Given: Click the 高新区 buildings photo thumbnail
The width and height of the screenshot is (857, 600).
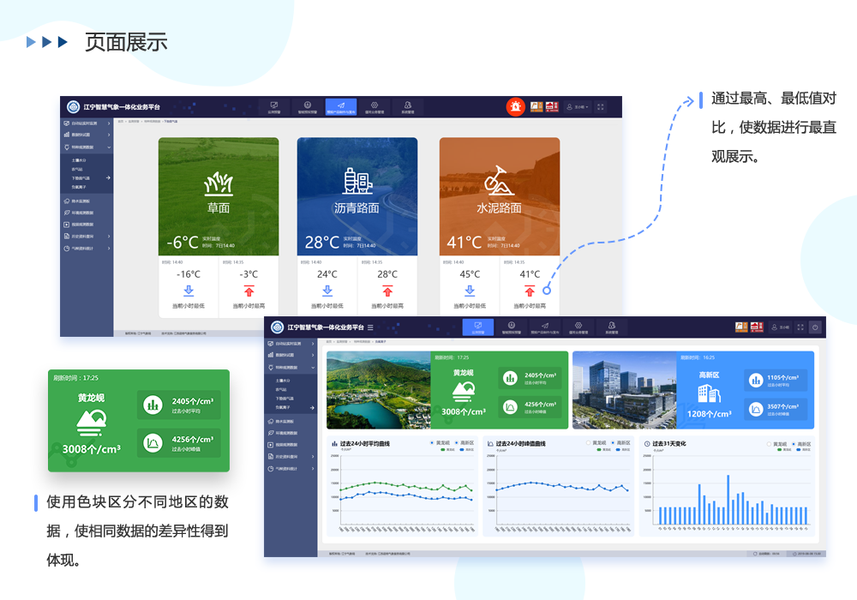Looking at the screenshot, I should coord(625,390).
